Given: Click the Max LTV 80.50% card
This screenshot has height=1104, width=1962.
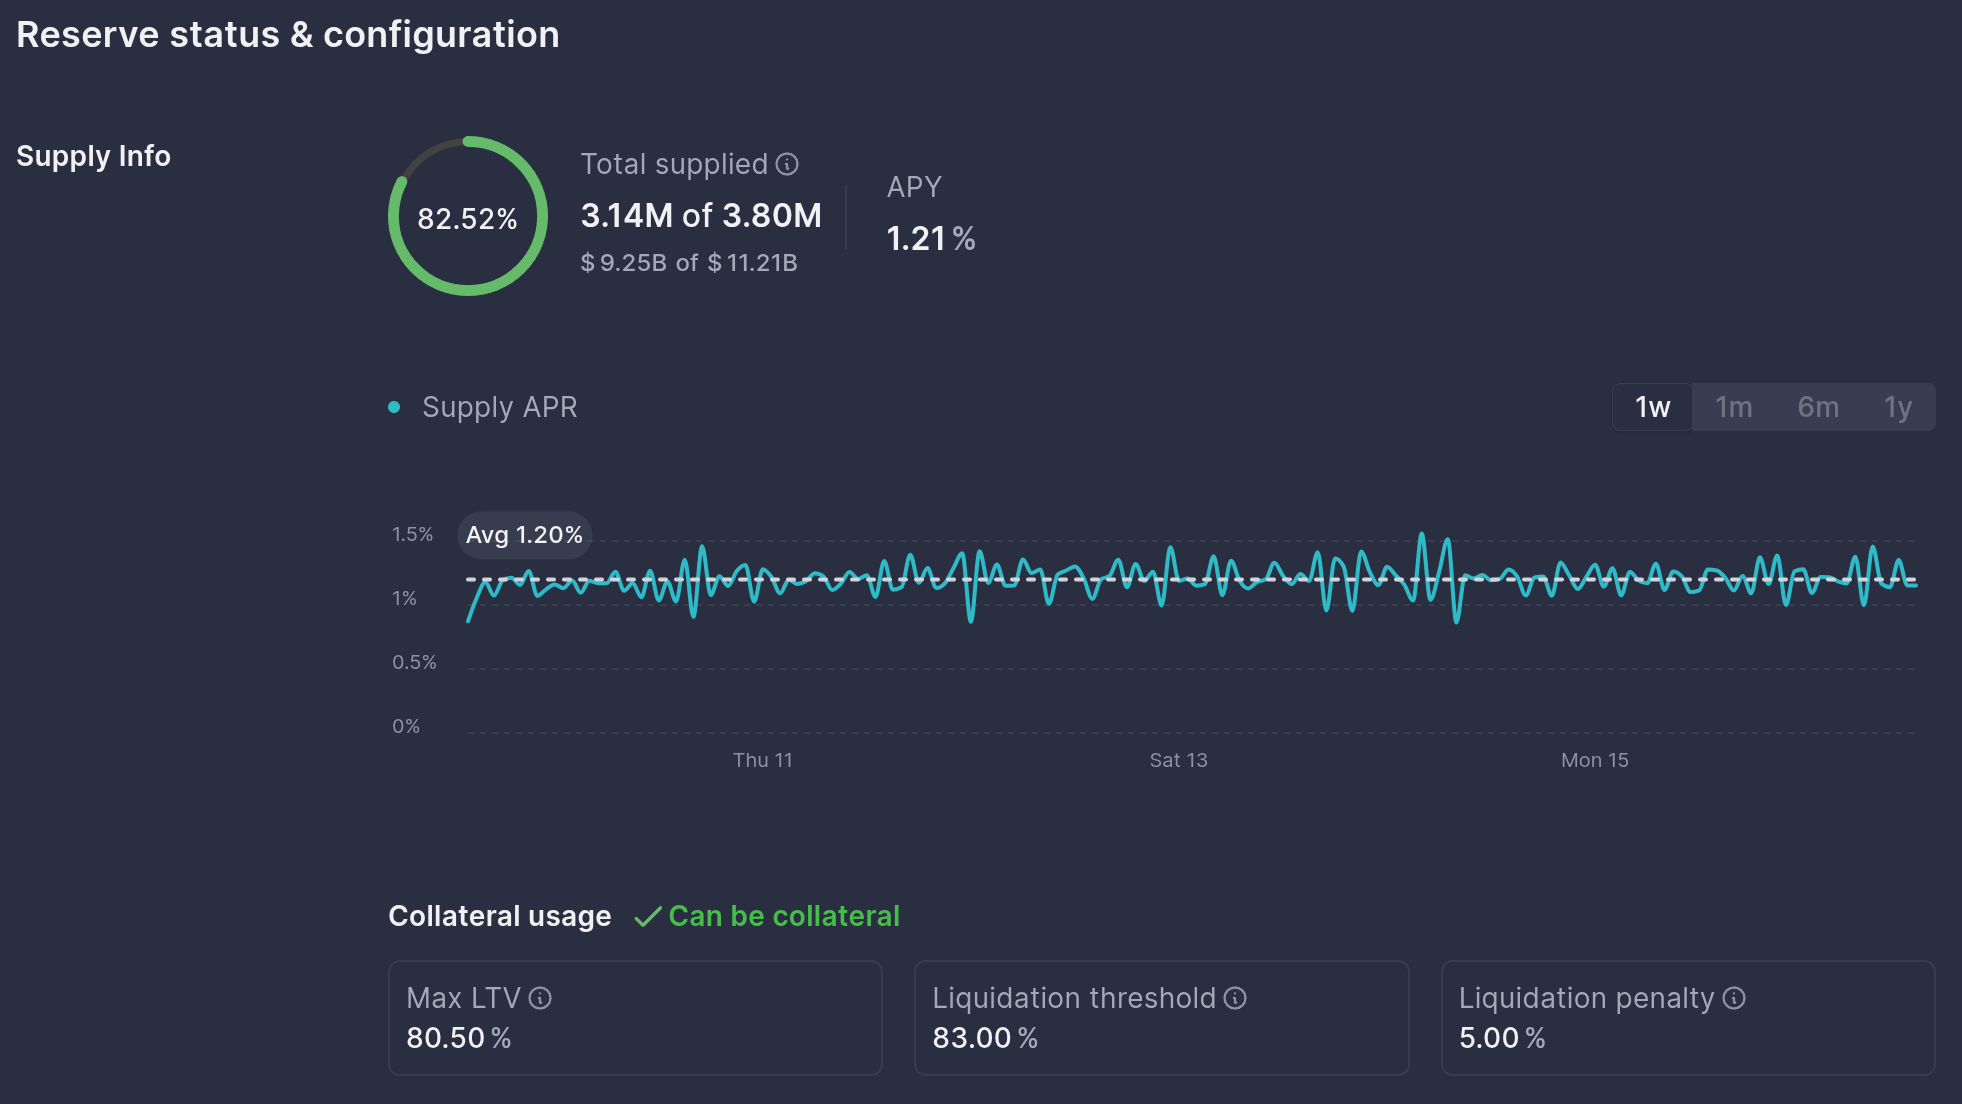Looking at the screenshot, I should pos(634,1018).
